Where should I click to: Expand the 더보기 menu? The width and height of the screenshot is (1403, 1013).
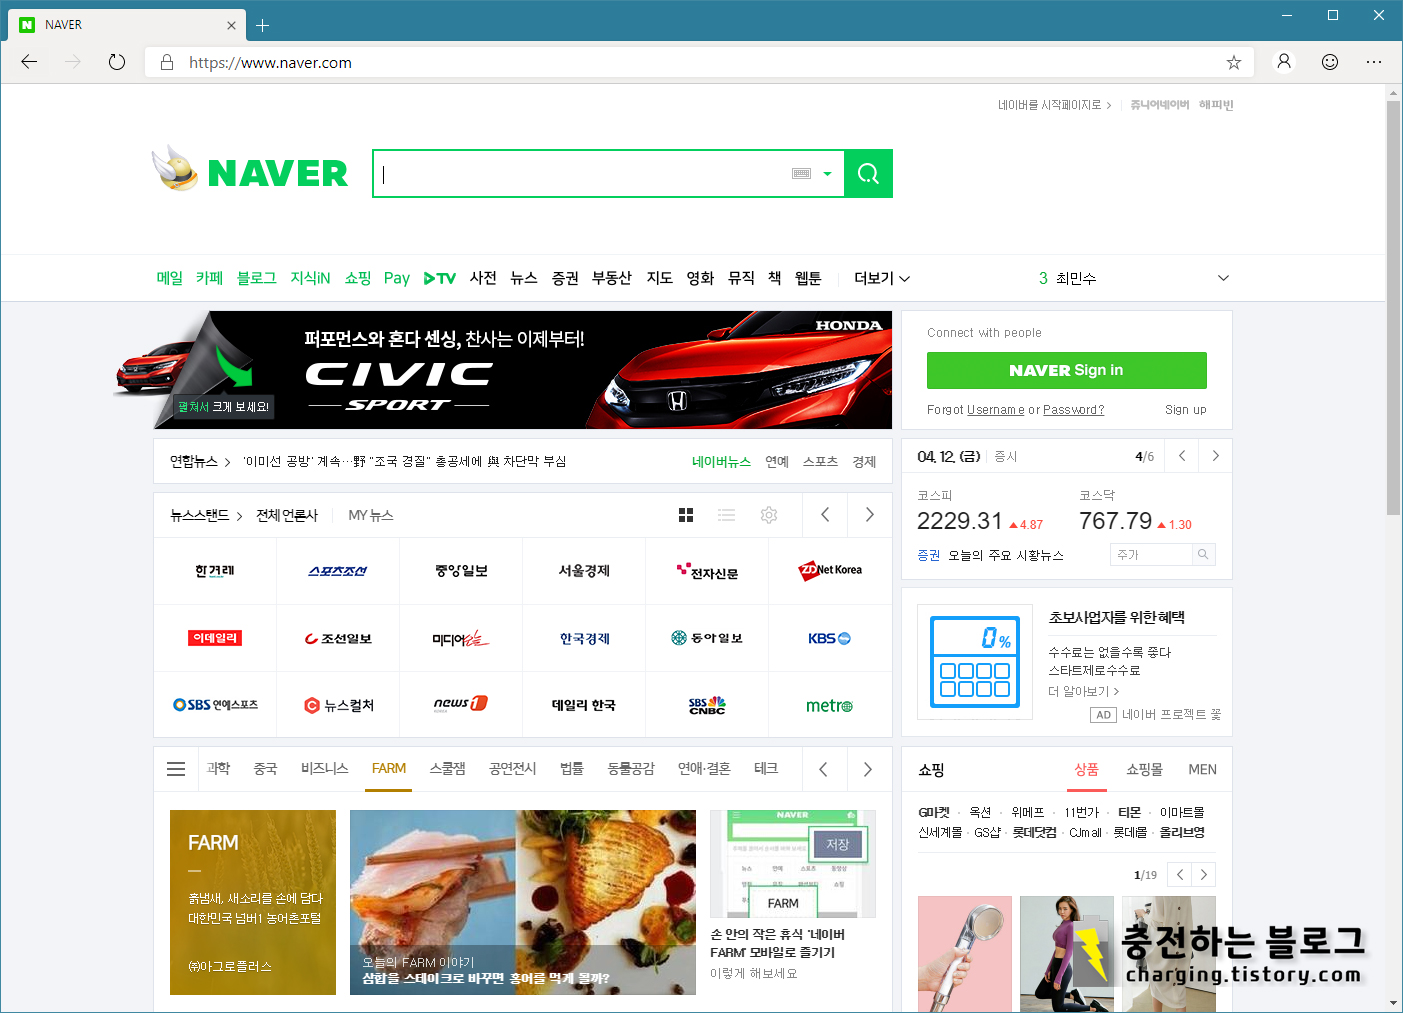882,278
